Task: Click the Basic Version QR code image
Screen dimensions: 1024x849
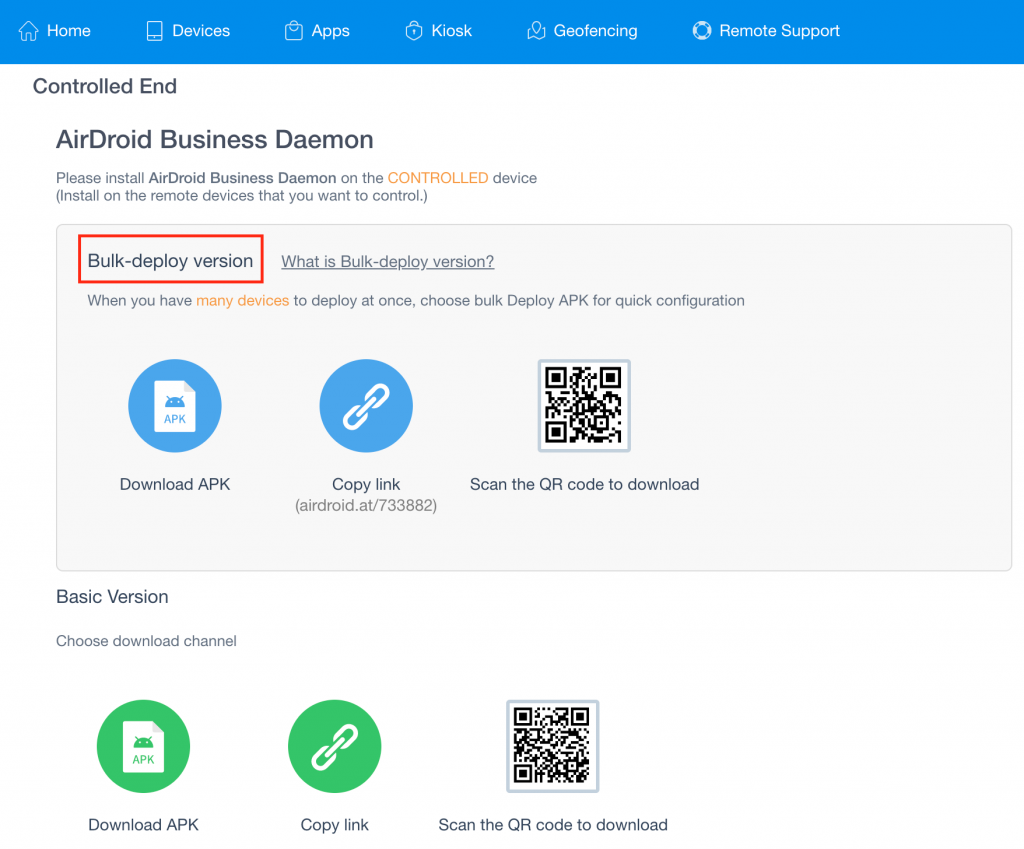Action: [552, 746]
